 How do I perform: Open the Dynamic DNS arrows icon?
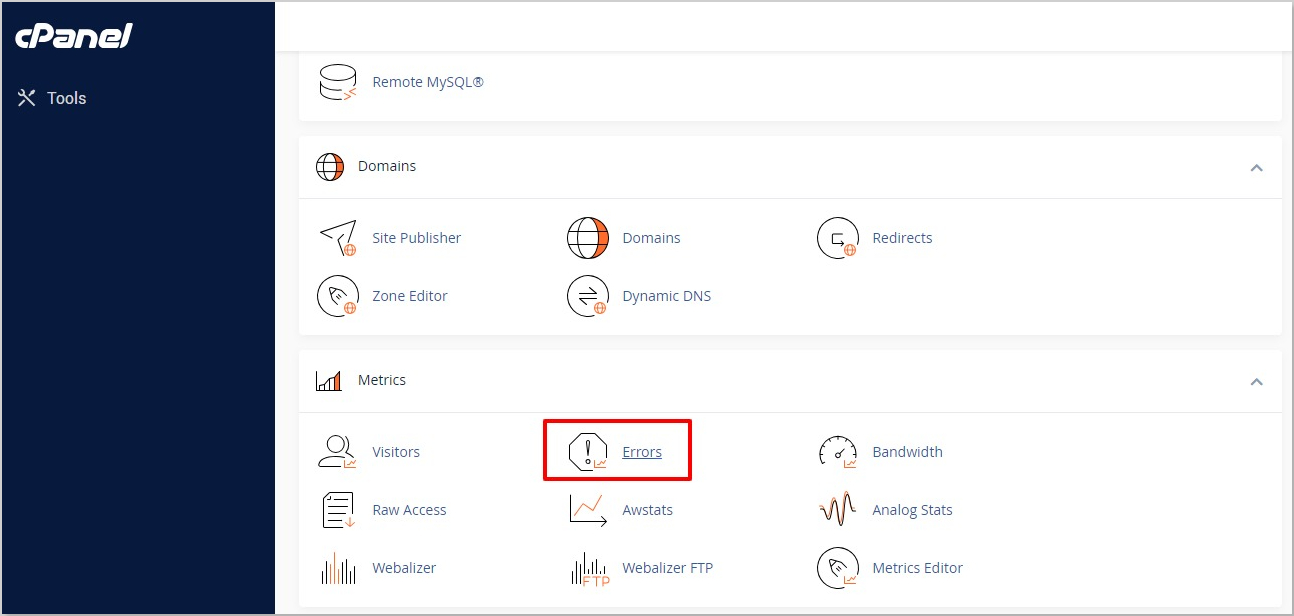coord(588,296)
